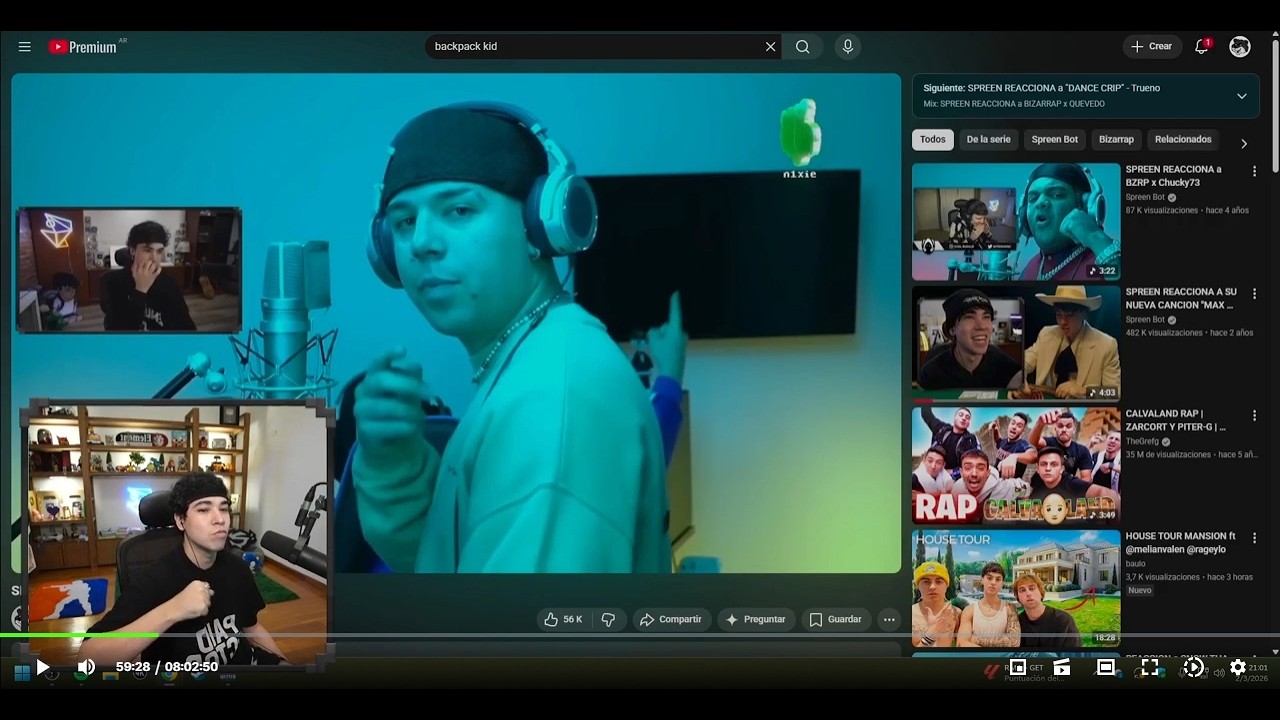Submit search with magnifier button
The height and width of the screenshot is (720, 1280).
[802, 47]
